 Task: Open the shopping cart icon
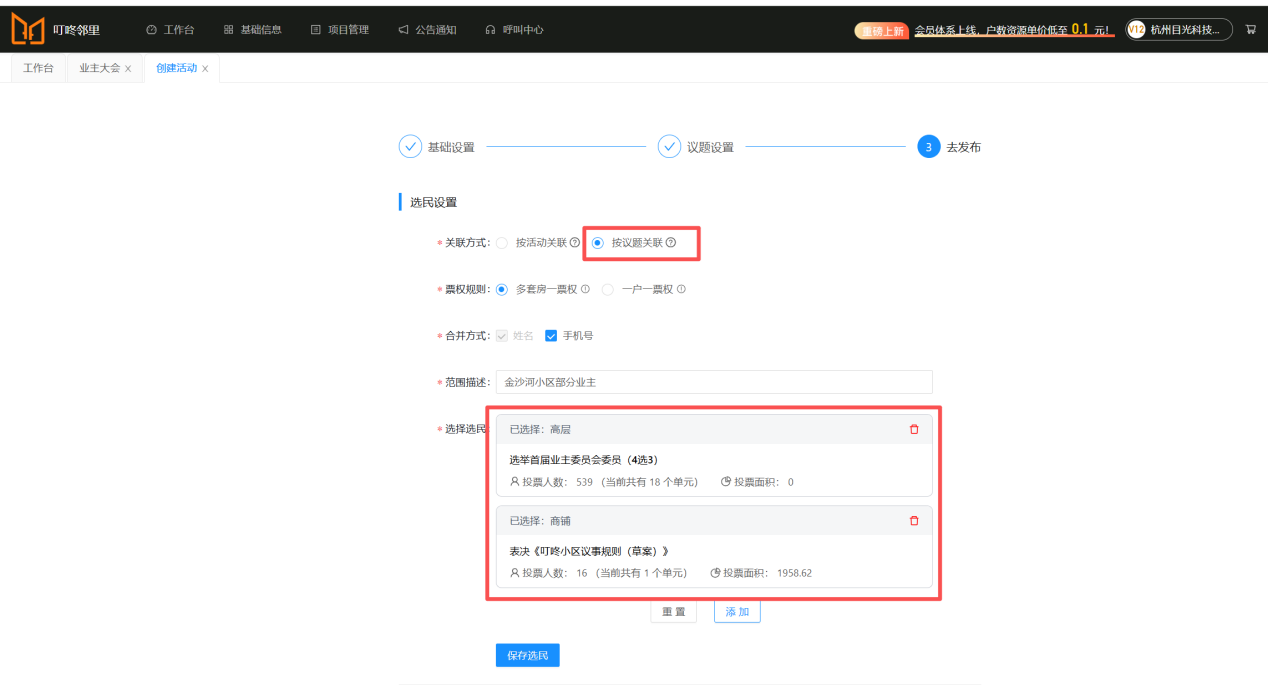click(1250, 30)
